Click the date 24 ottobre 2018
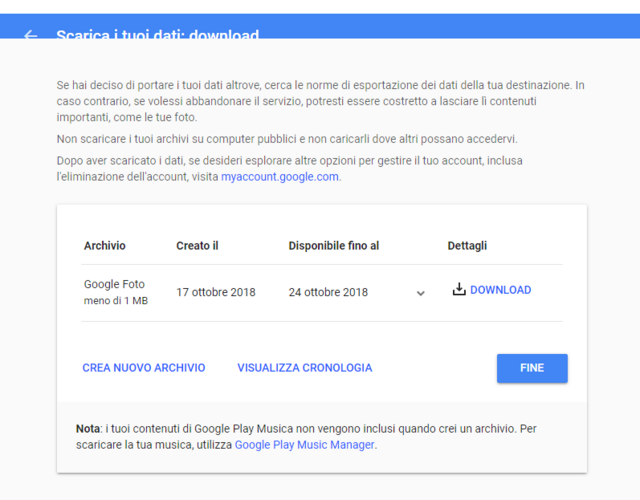This screenshot has width=640, height=500. pos(328,292)
